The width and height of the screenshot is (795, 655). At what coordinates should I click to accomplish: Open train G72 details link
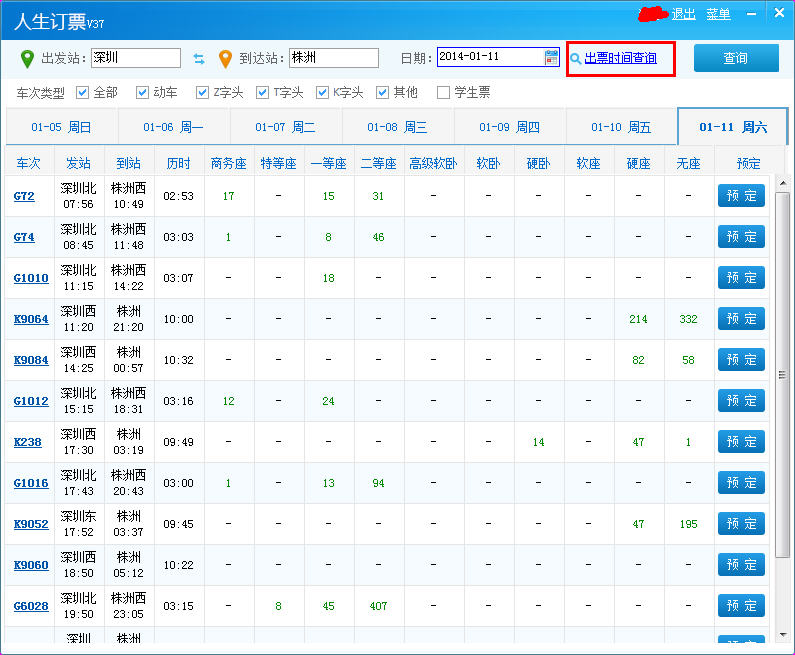click(x=24, y=196)
